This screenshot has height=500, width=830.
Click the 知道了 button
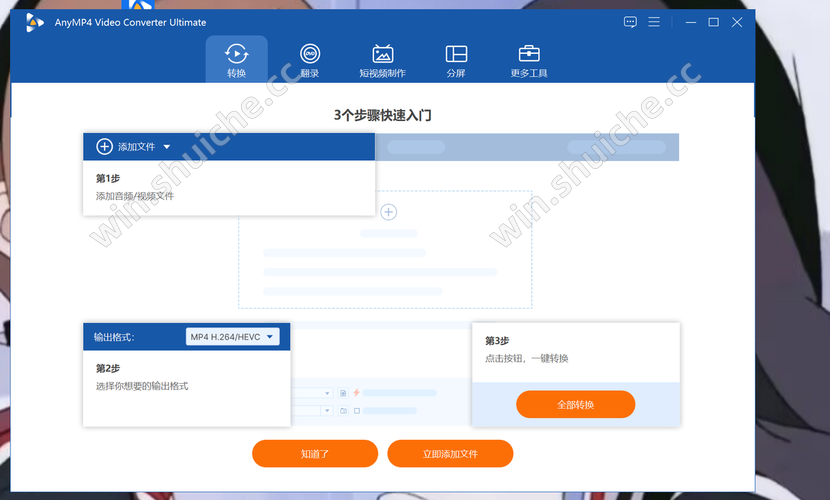(315, 454)
